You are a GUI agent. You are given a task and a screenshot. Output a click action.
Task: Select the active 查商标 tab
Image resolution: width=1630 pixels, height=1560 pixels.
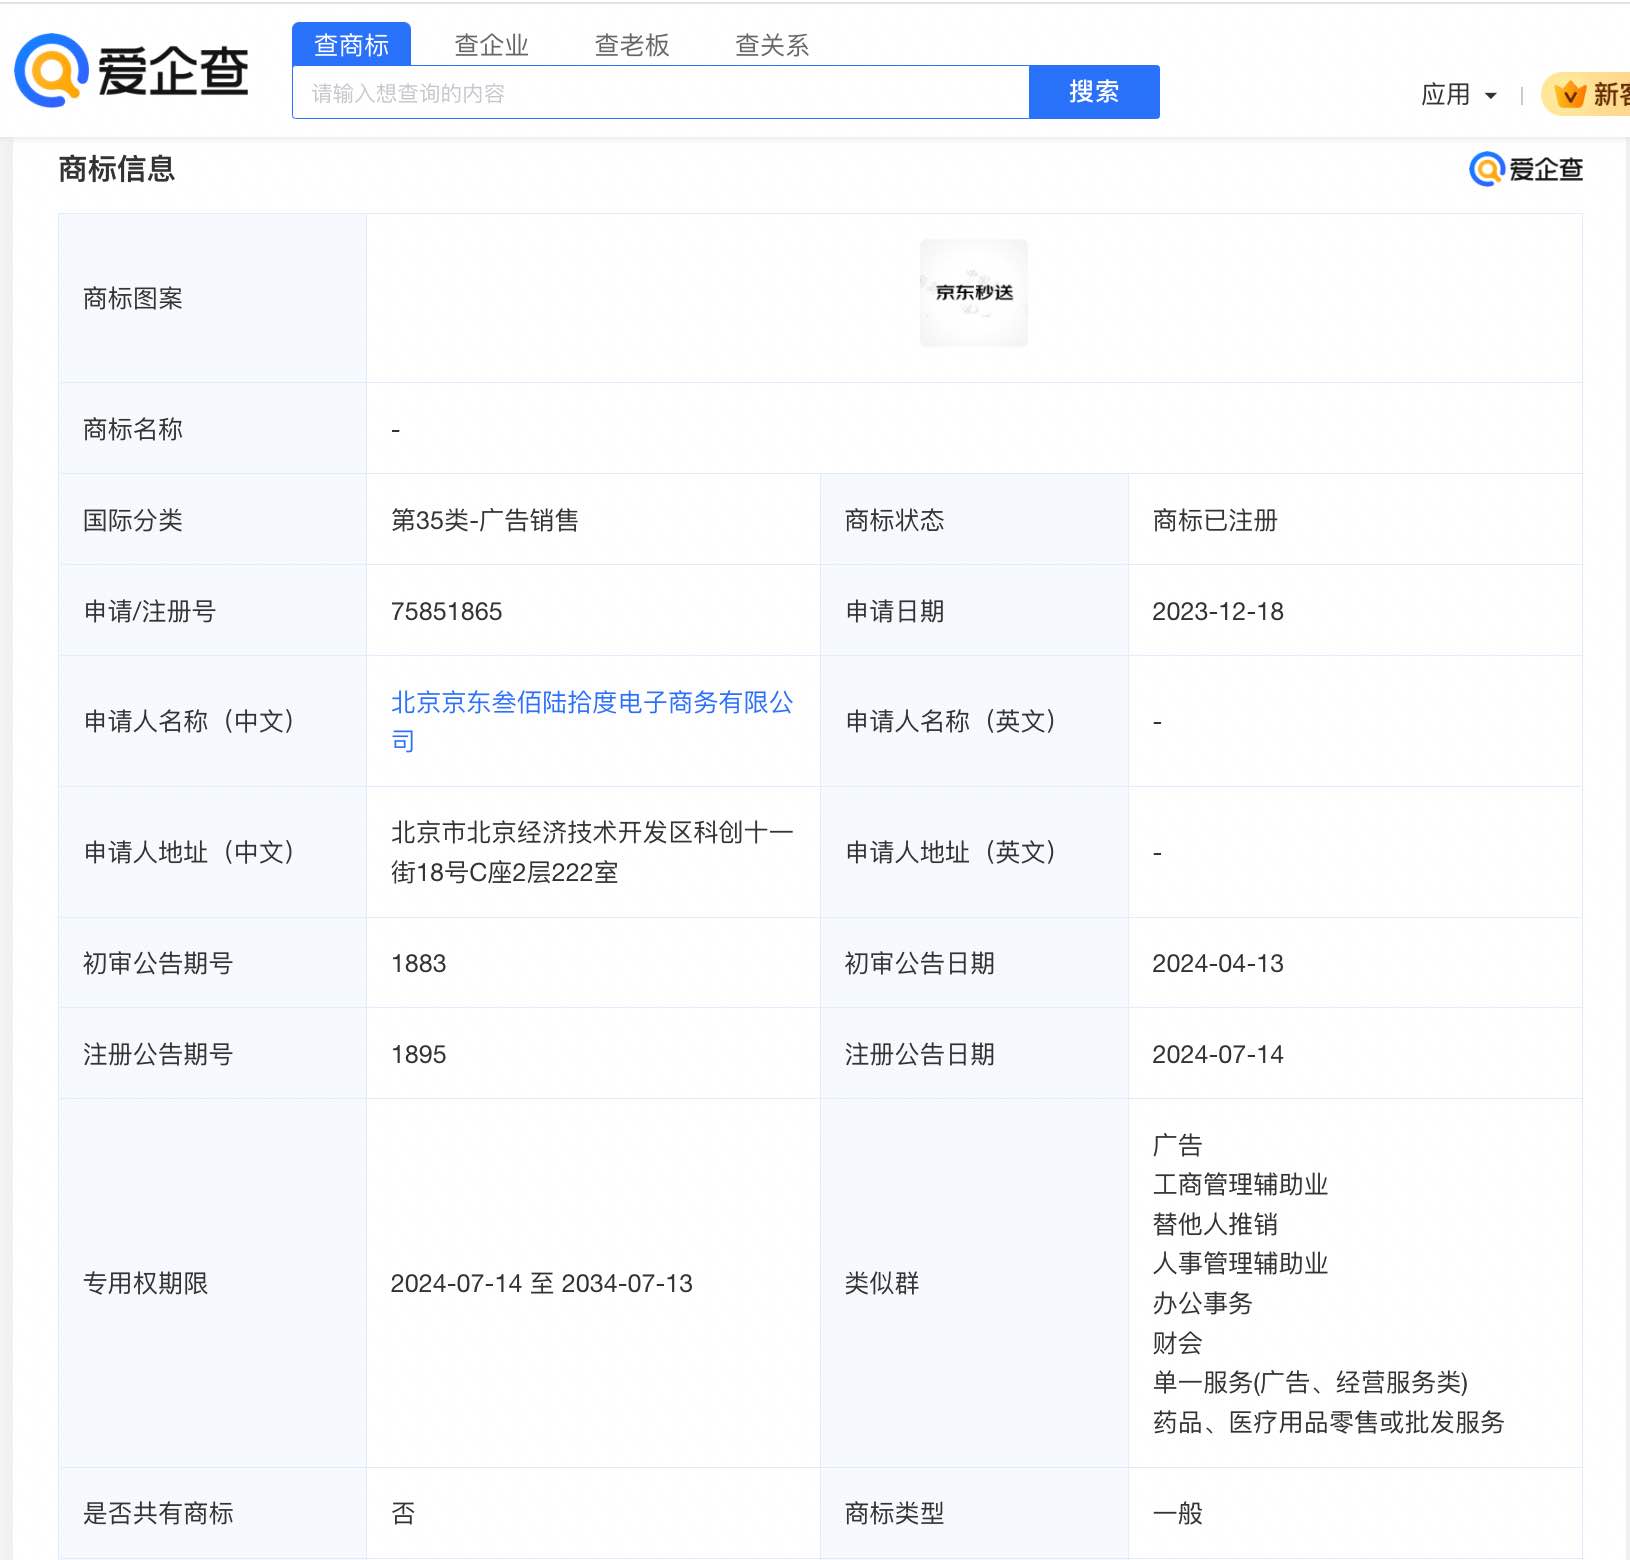click(x=352, y=44)
